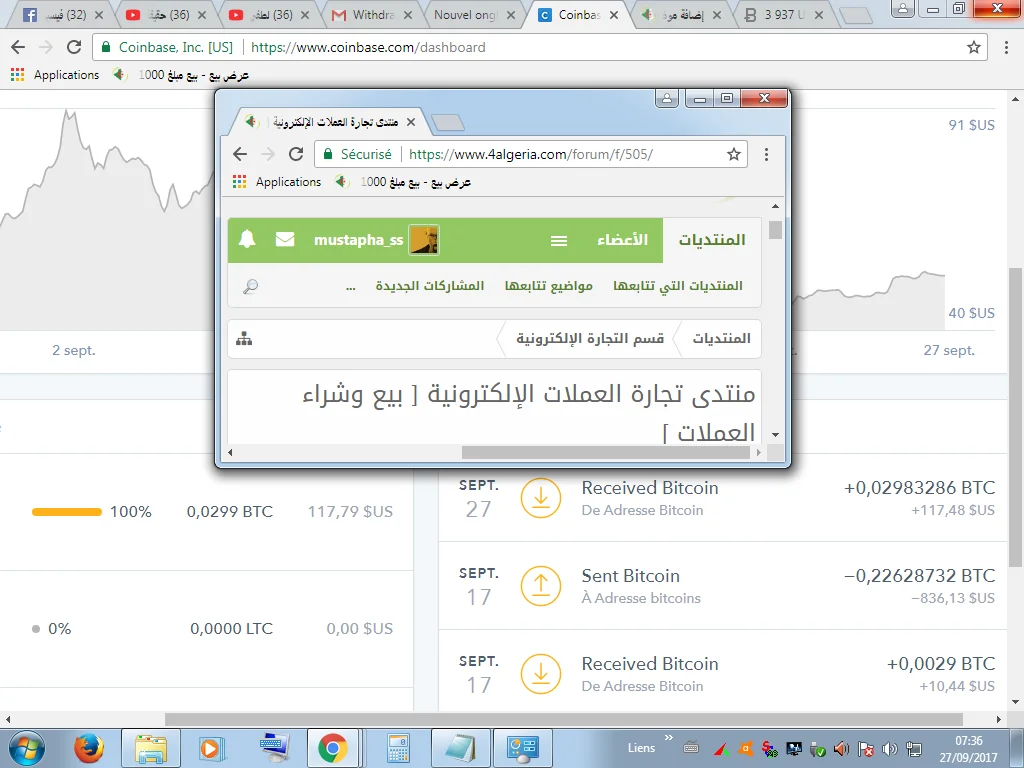
Task: Click the notification bell icon in forum header
Action: click(x=247, y=240)
